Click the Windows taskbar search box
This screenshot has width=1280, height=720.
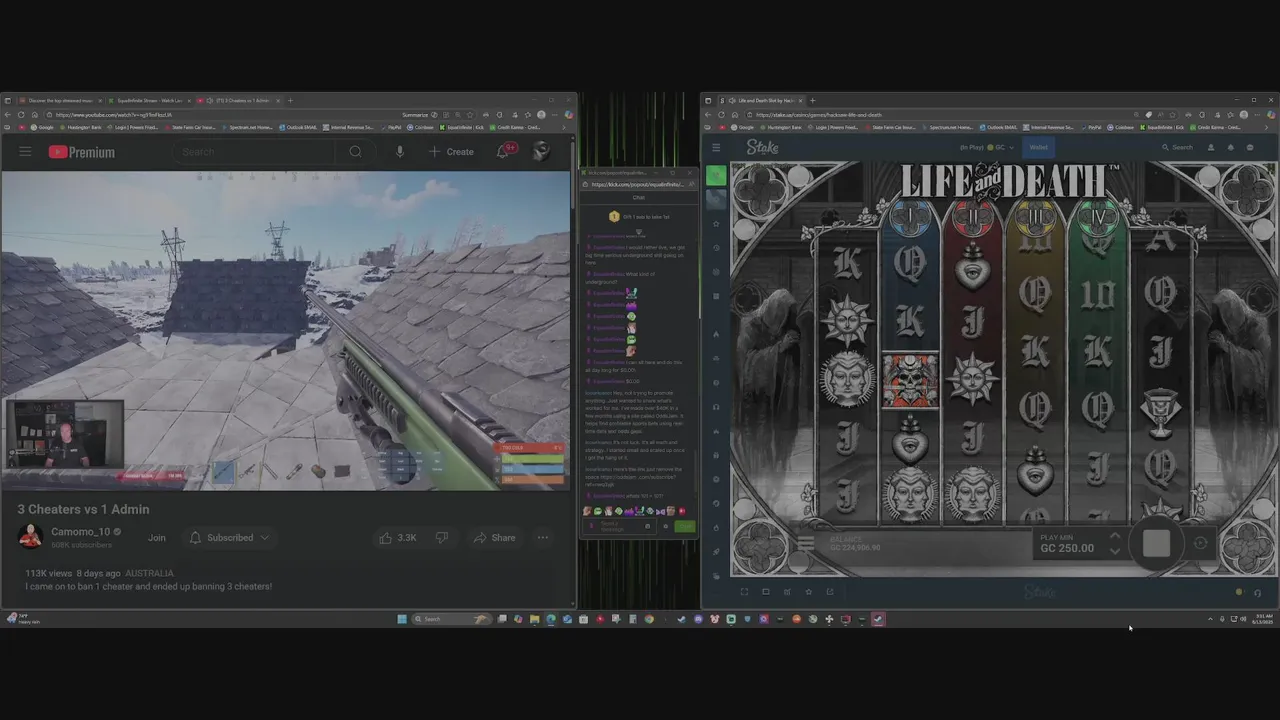pyautogui.click(x=451, y=619)
